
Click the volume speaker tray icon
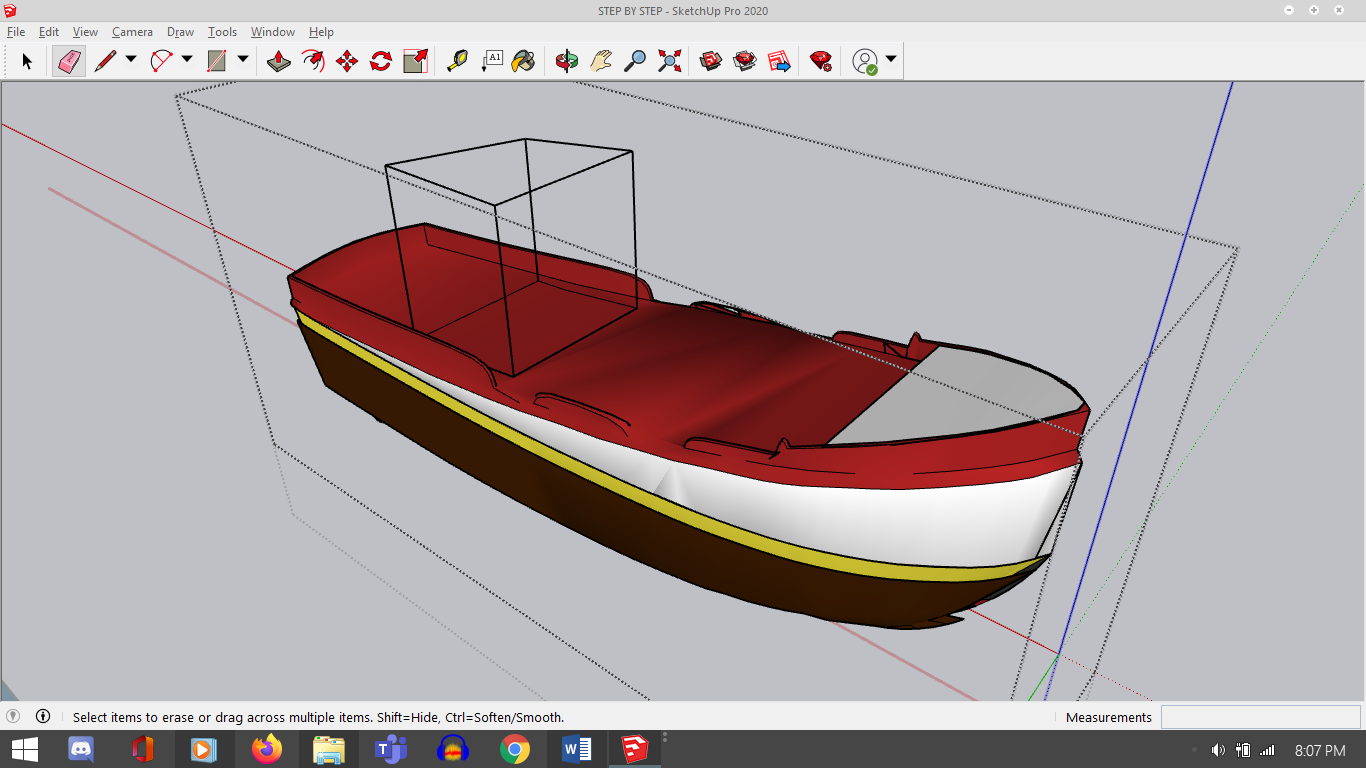point(1218,750)
